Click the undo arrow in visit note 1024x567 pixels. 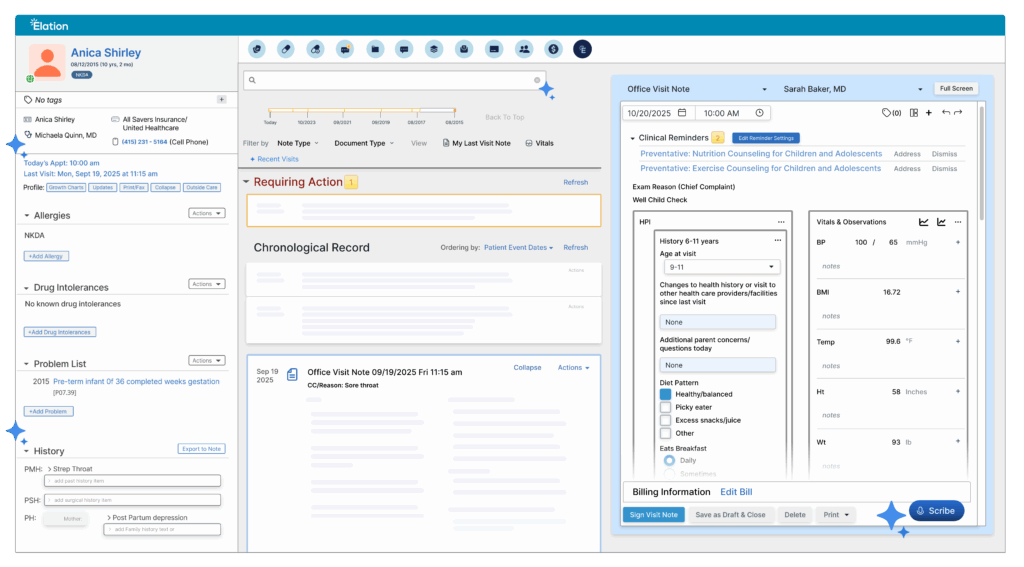coord(946,113)
